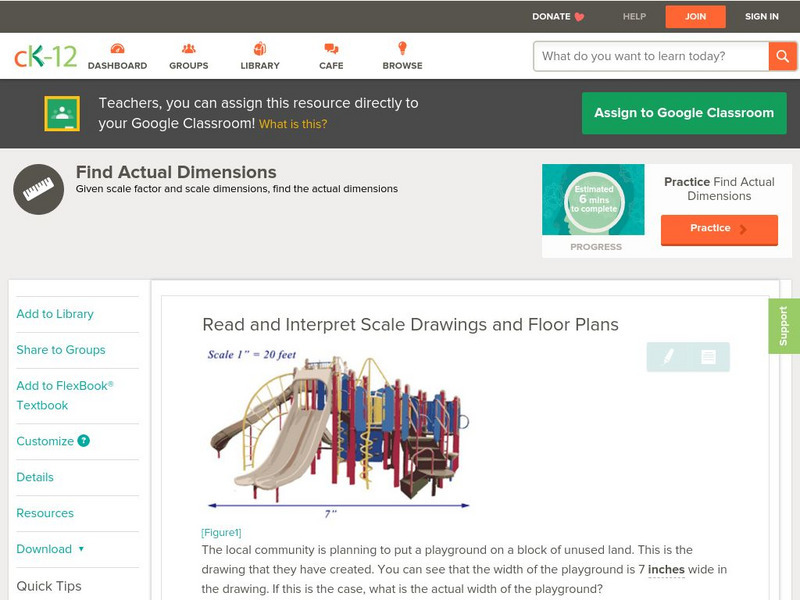Click the orange Practice button
The height and width of the screenshot is (600, 800).
[719, 229]
